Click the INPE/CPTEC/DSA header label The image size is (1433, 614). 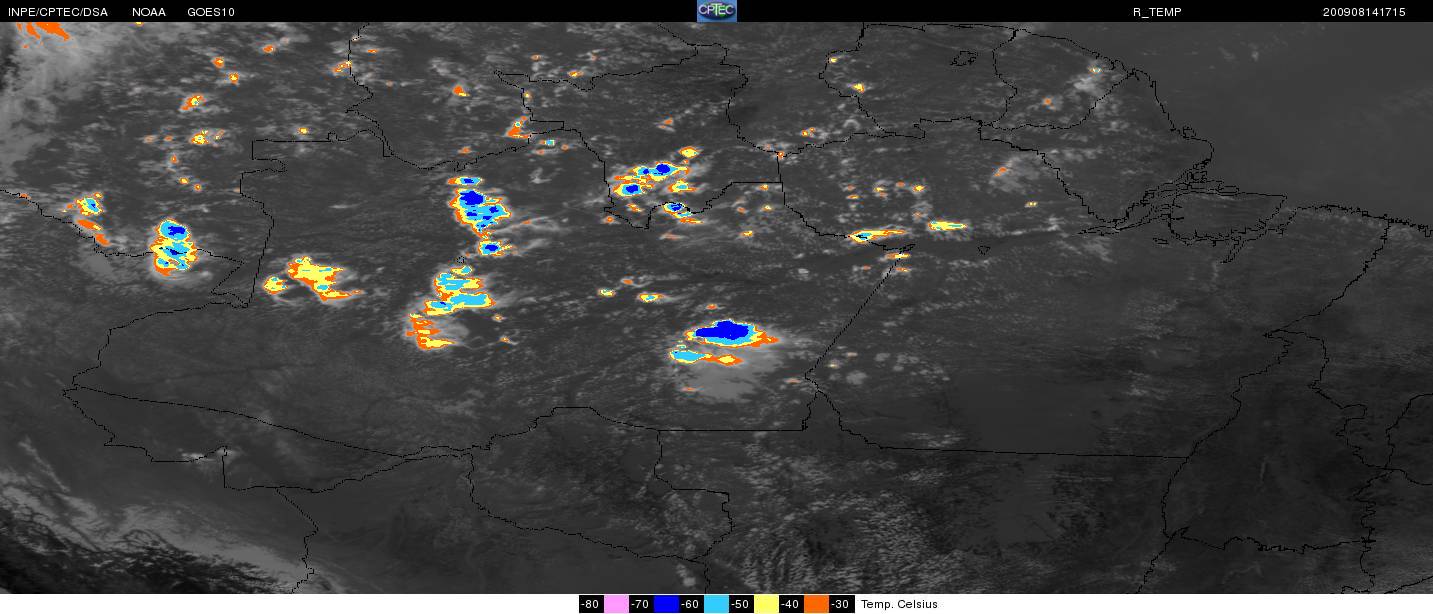57,12
